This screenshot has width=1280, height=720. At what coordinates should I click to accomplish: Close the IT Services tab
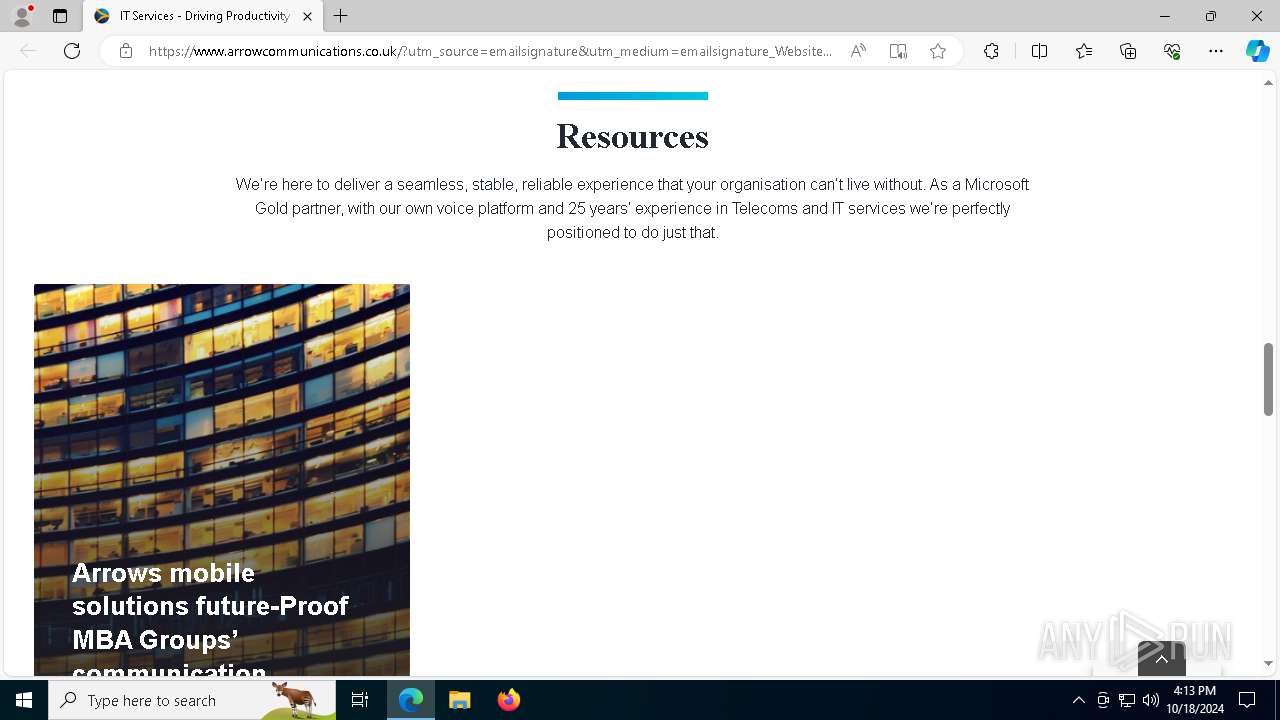307,16
